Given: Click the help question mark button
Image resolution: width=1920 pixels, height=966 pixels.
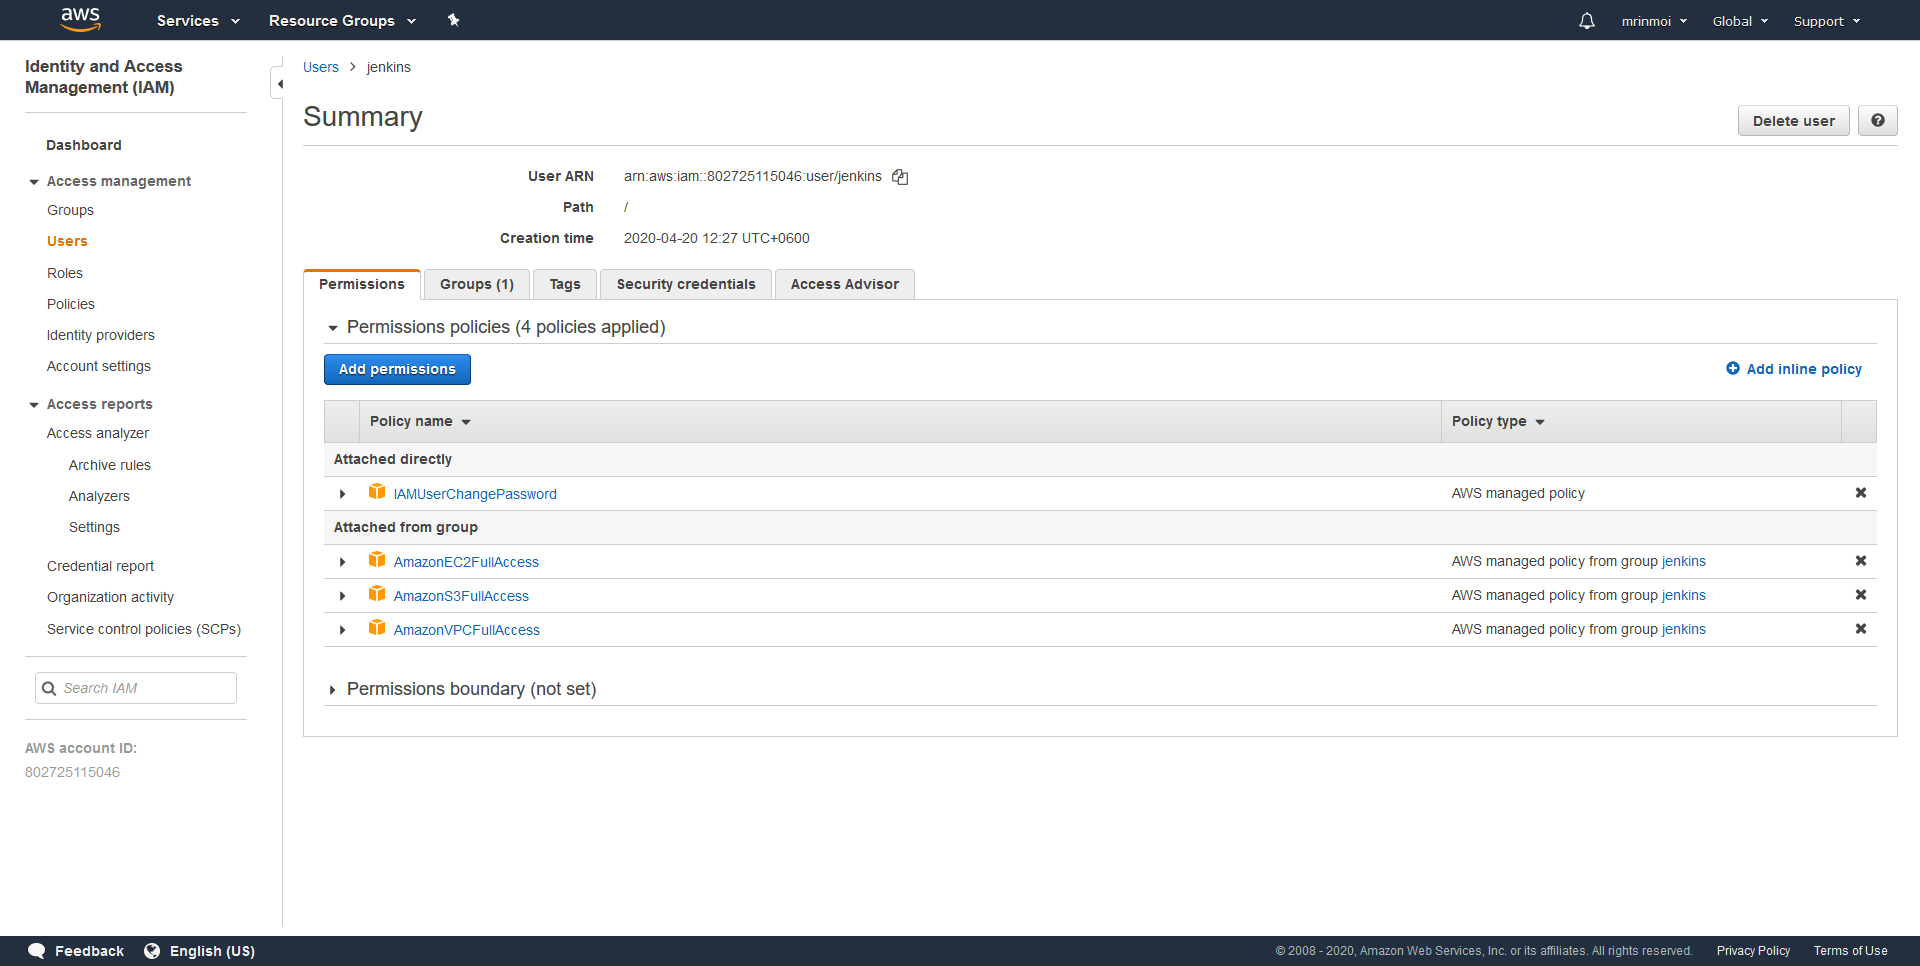Looking at the screenshot, I should [x=1877, y=121].
